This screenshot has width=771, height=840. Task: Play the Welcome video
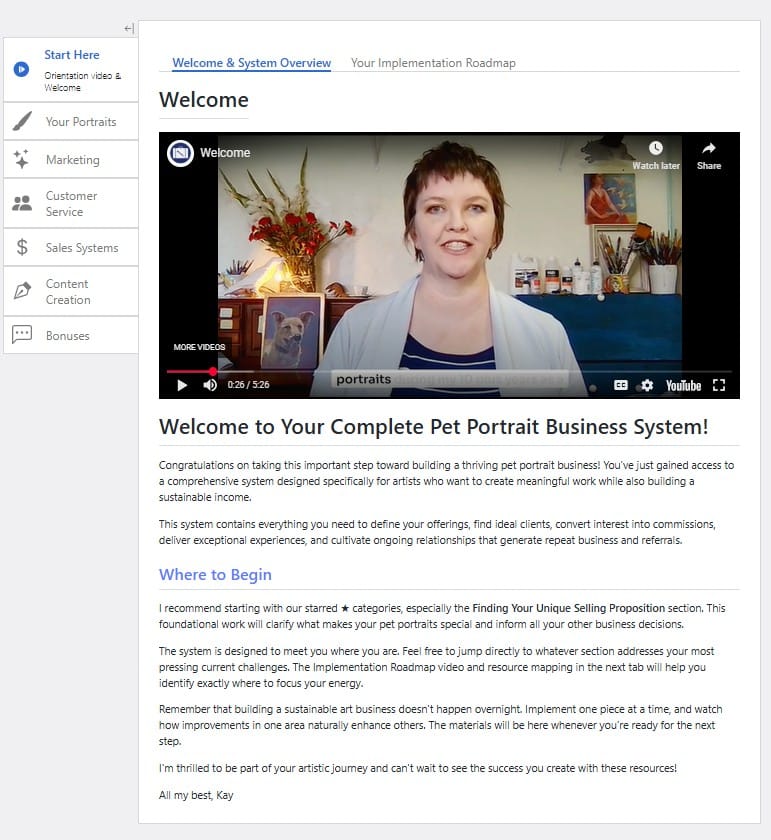tap(182, 385)
